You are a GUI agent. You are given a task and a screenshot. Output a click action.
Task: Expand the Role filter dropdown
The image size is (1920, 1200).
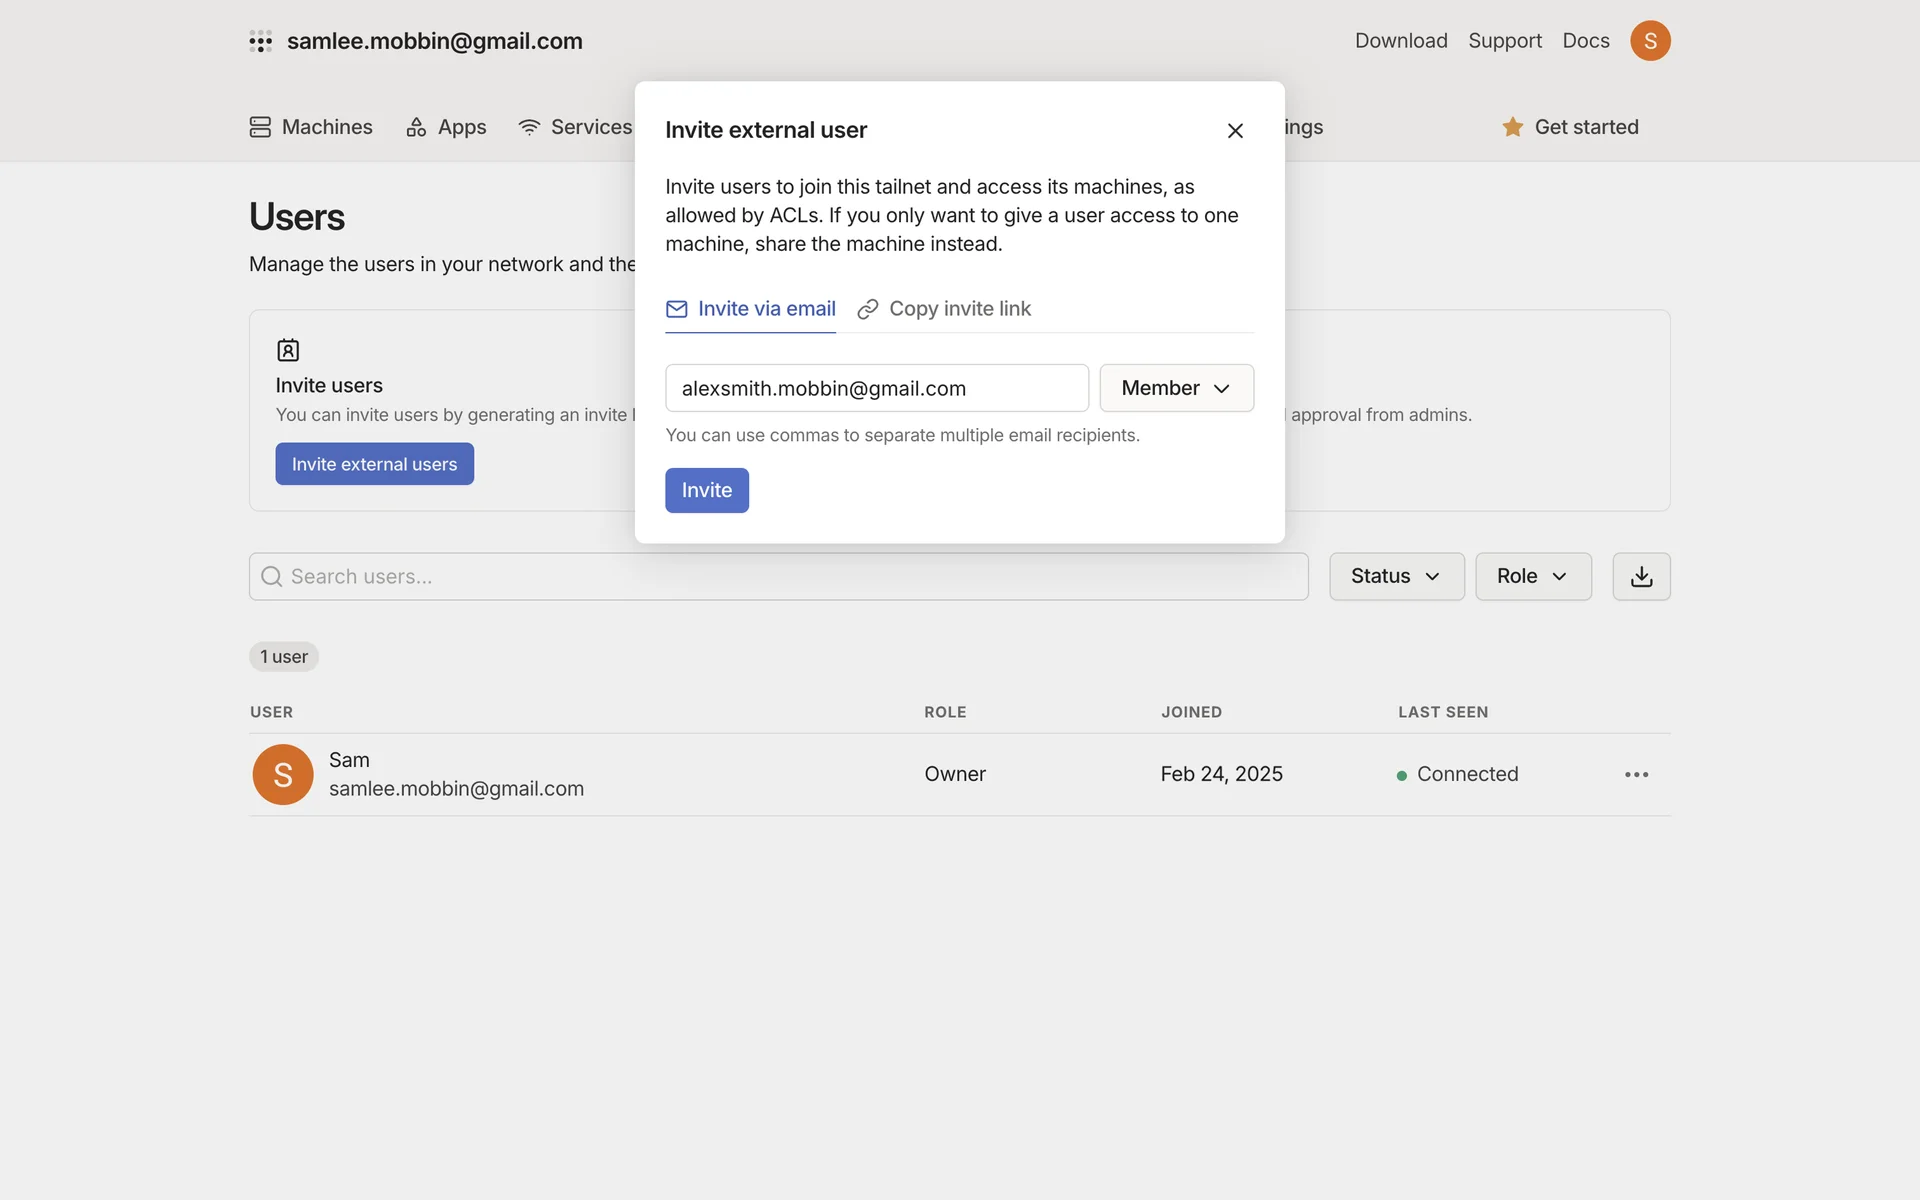1532,576
